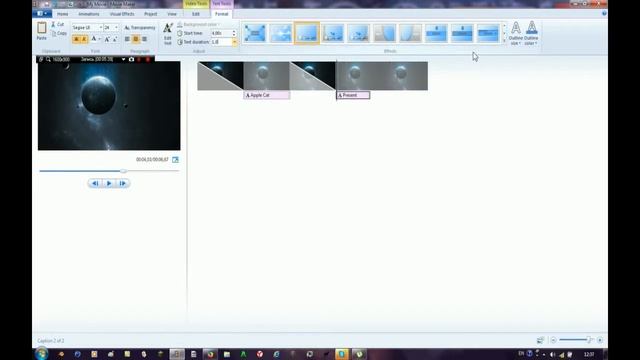This screenshot has width=640, height=360.
Task: Open the Video Tools Edit tab
Action: click(x=196, y=14)
